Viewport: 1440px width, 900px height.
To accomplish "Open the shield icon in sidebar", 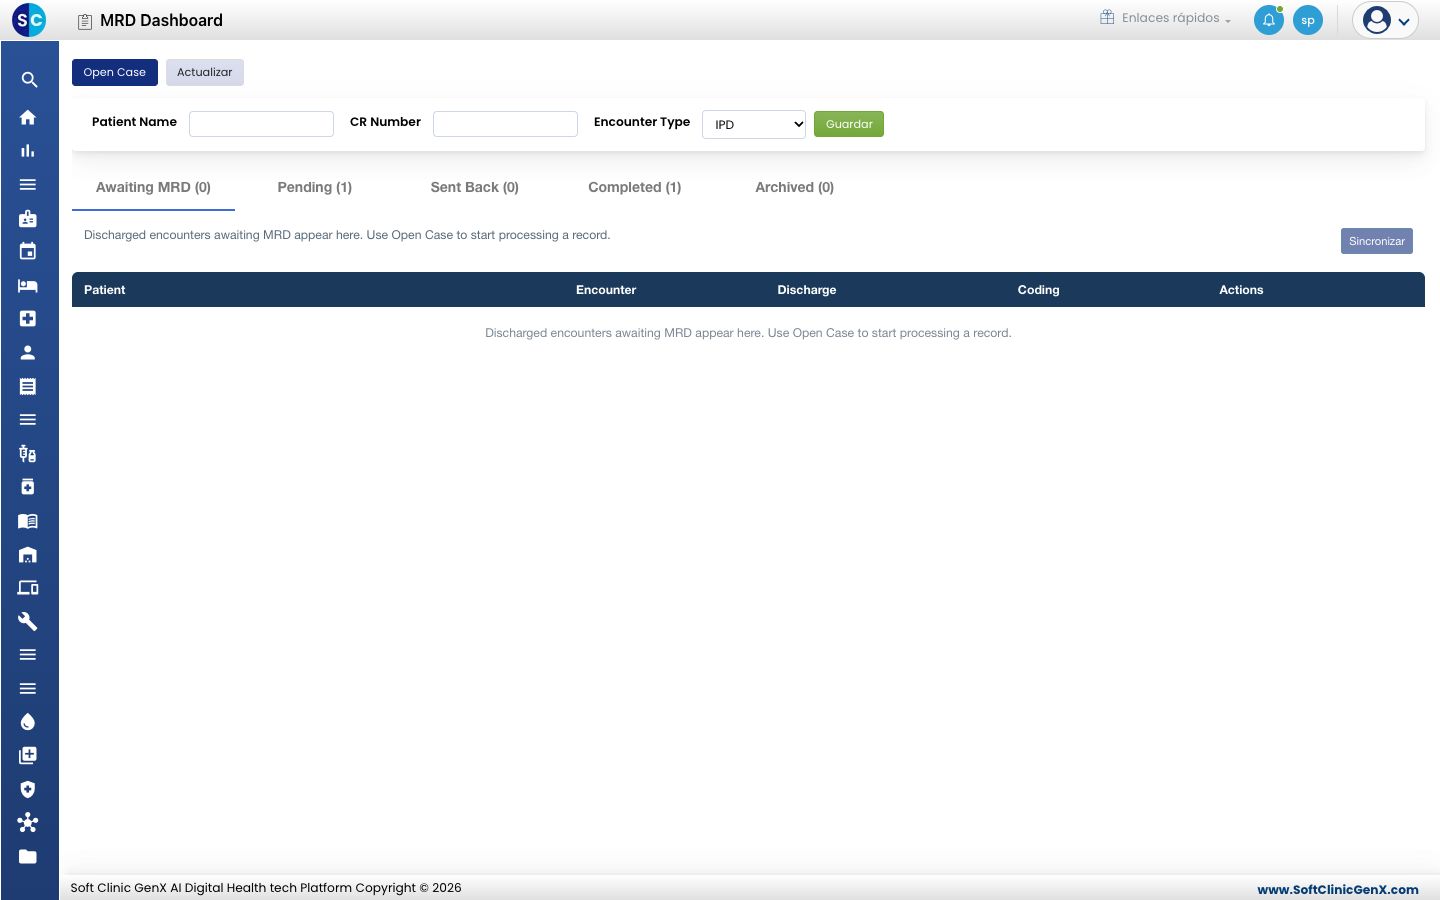I will 28,789.
